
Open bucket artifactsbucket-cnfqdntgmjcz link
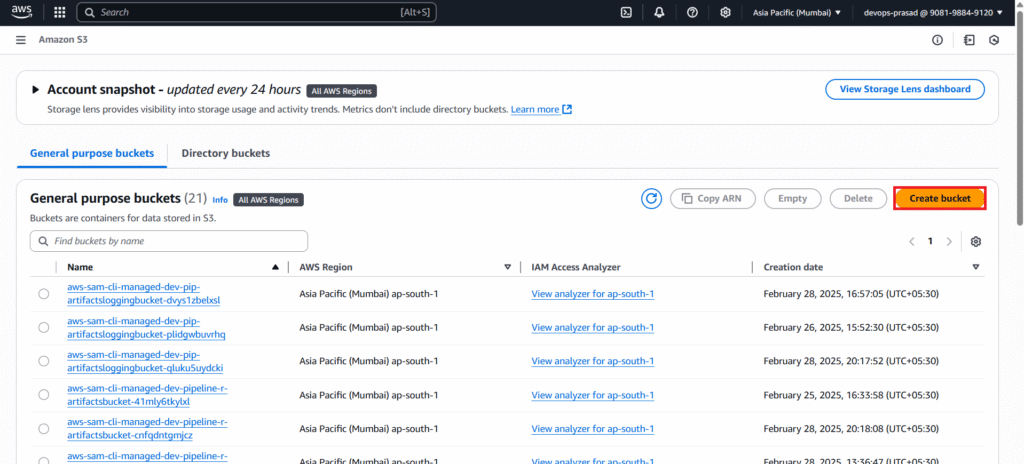click(x=148, y=429)
